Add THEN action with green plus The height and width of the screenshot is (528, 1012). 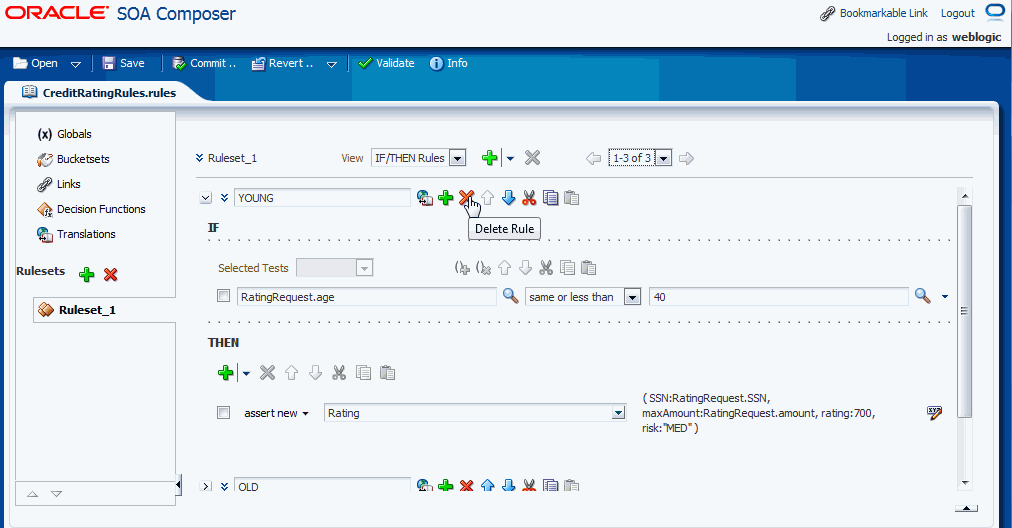pyautogui.click(x=225, y=372)
